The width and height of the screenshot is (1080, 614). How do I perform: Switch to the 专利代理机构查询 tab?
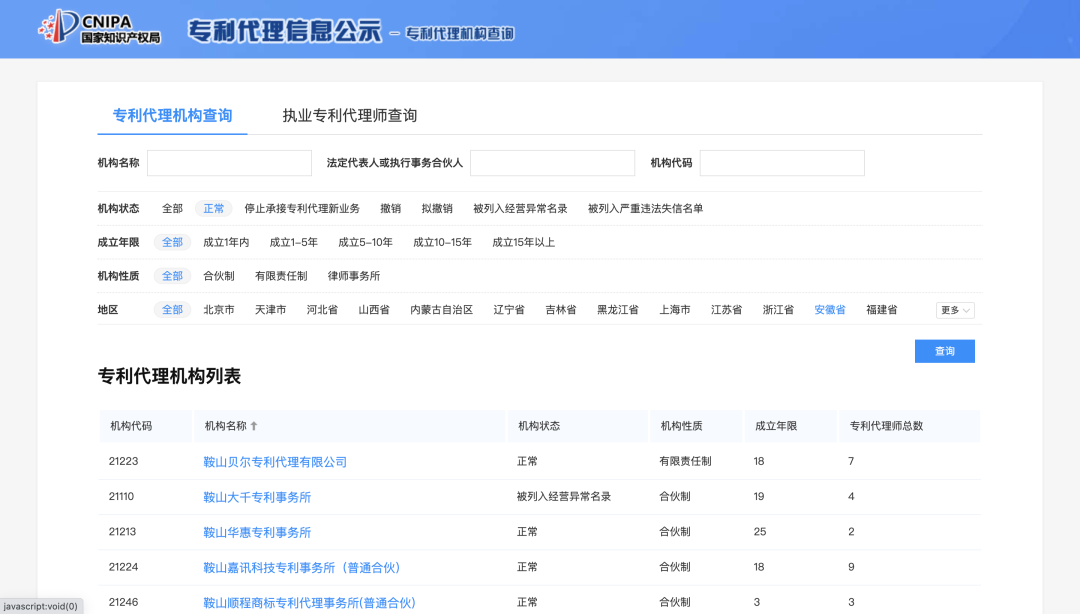click(x=172, y=116)
